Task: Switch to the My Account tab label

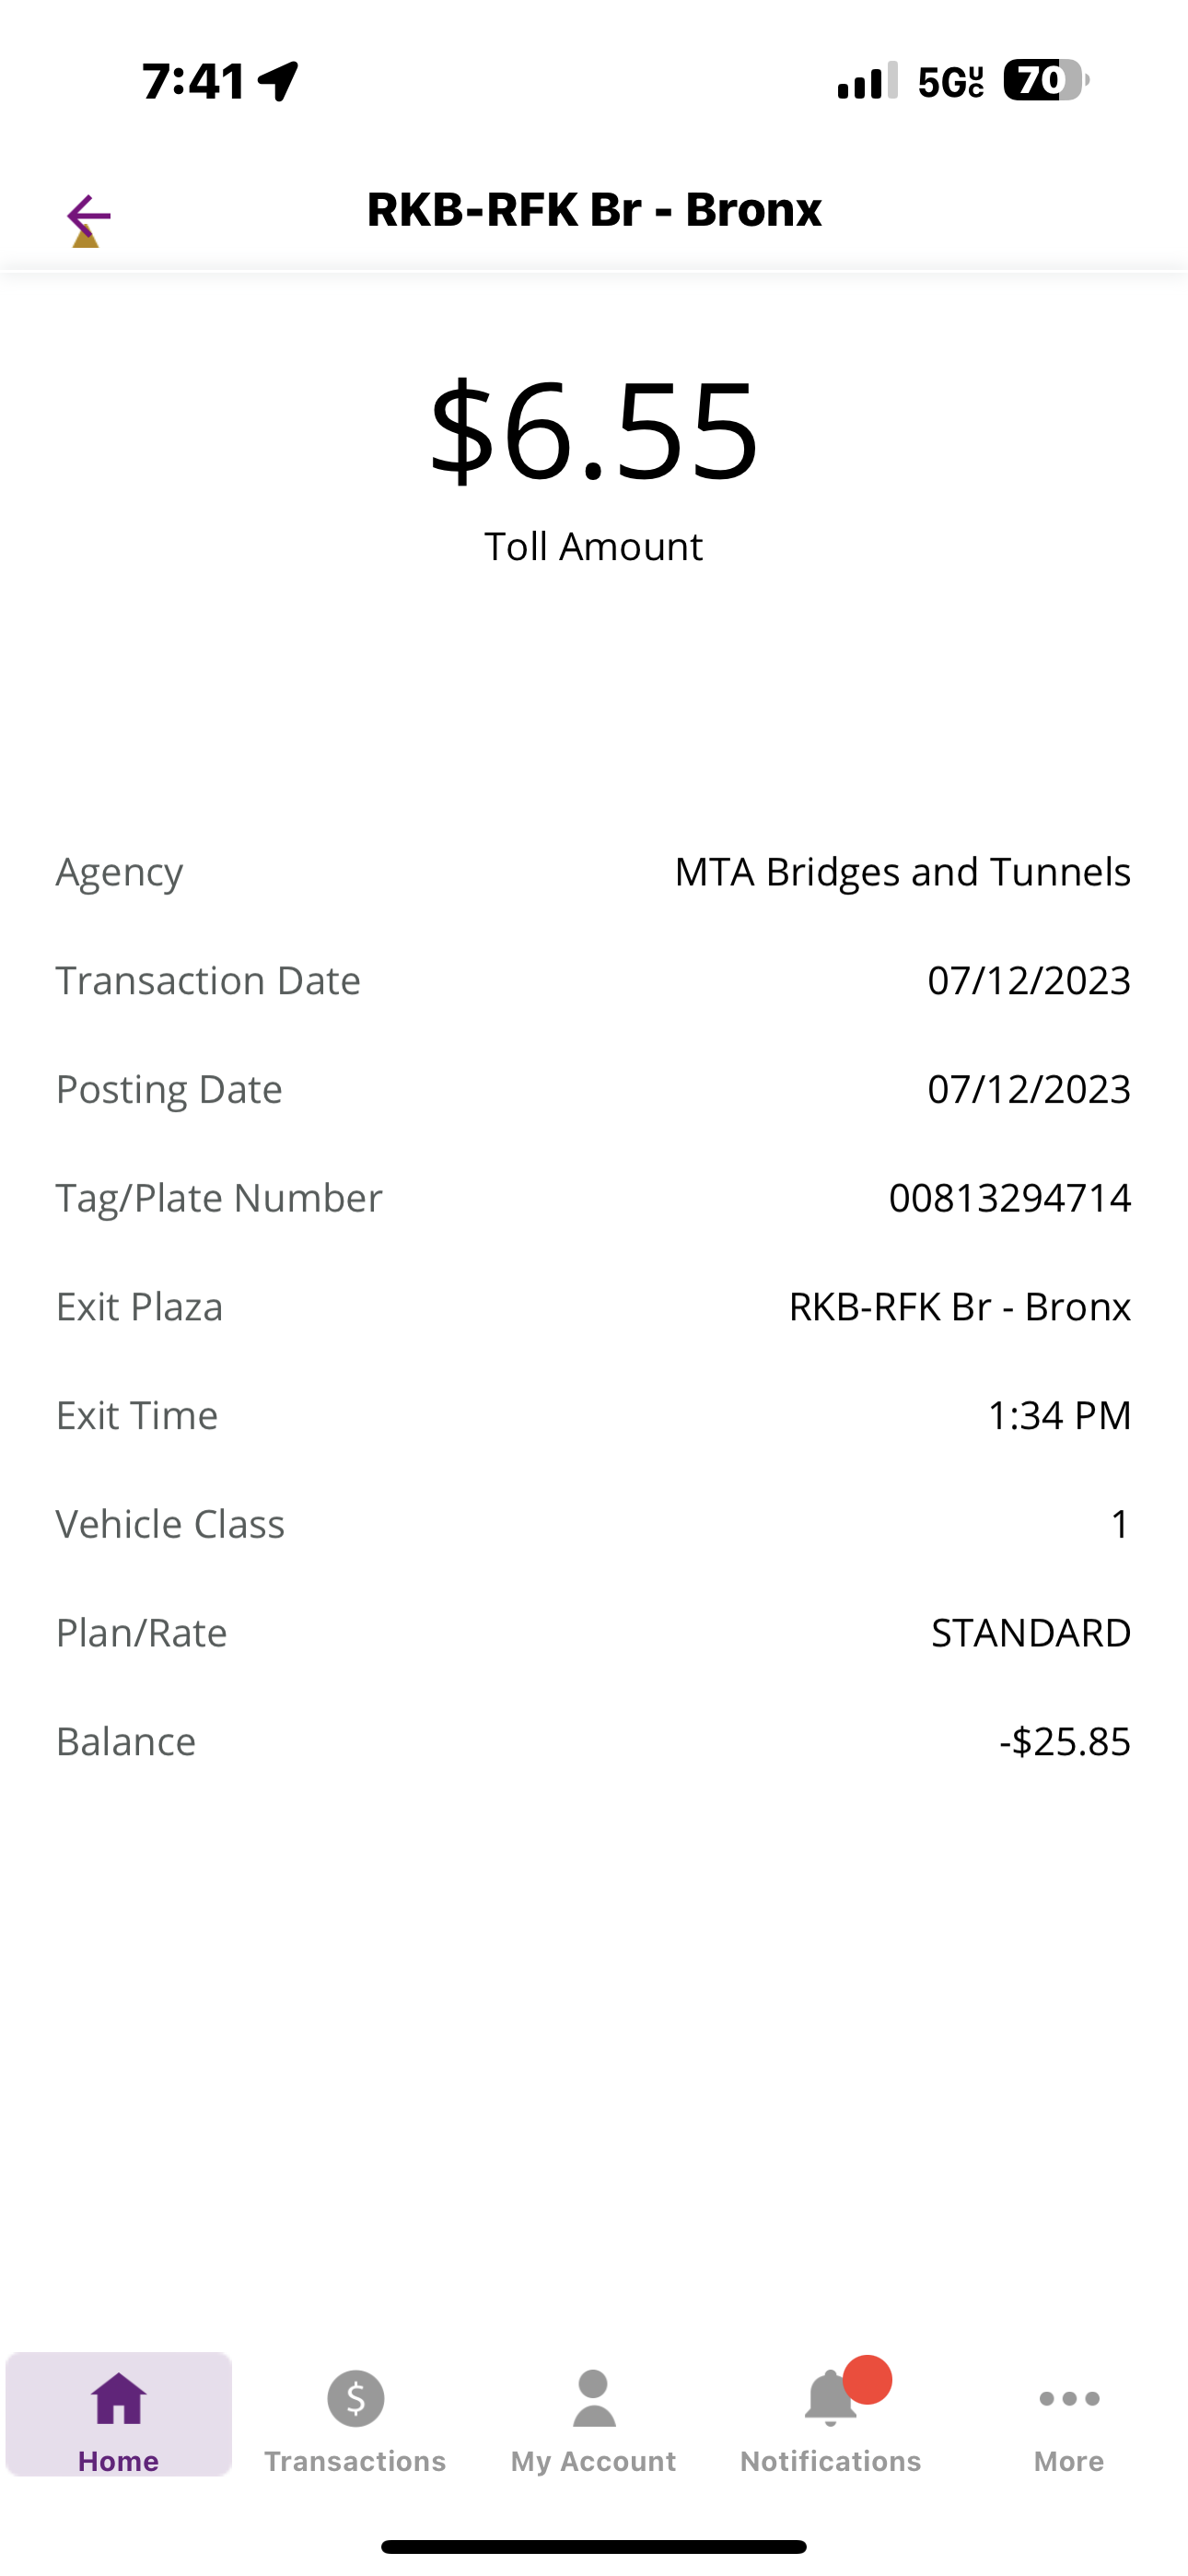Action: tap(593, 2461)
